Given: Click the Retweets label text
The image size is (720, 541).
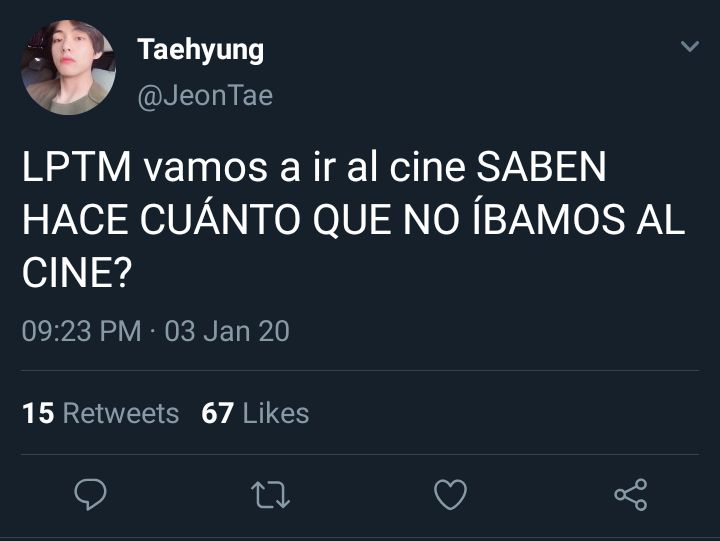Looking at the screenshot, I should [x=121, y=413].
